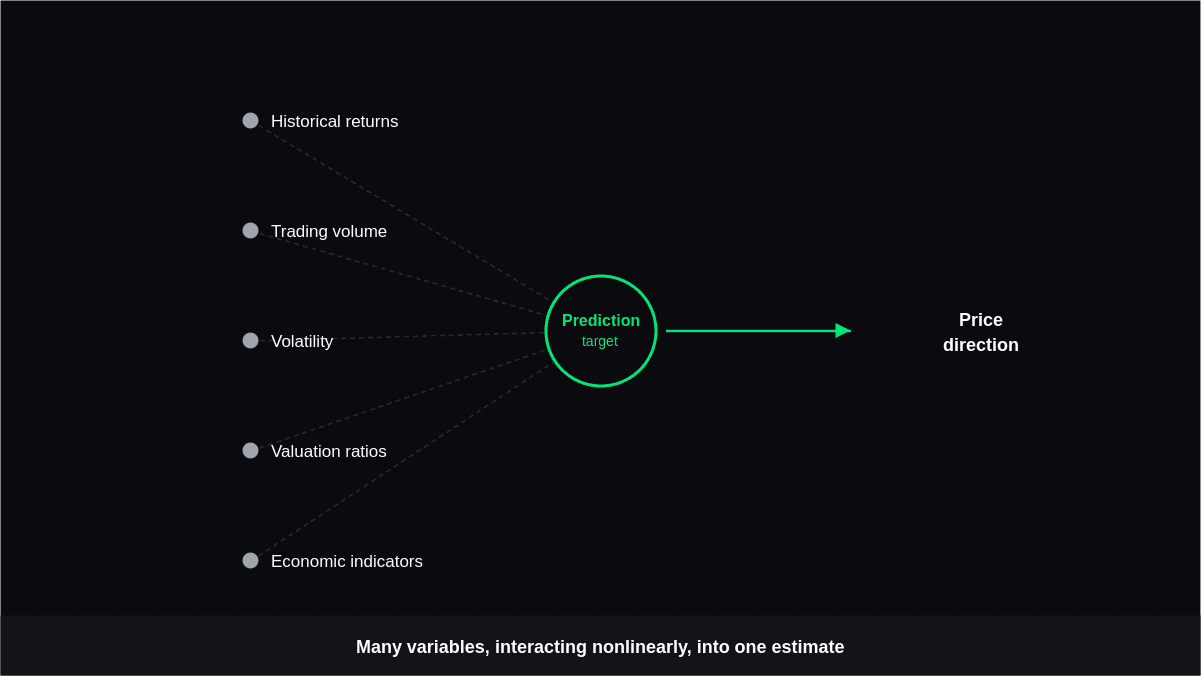Click the Valuation ratios gray dot
Image resolution: width=1201 pixels, height=676 pixels.
point(250,451)
